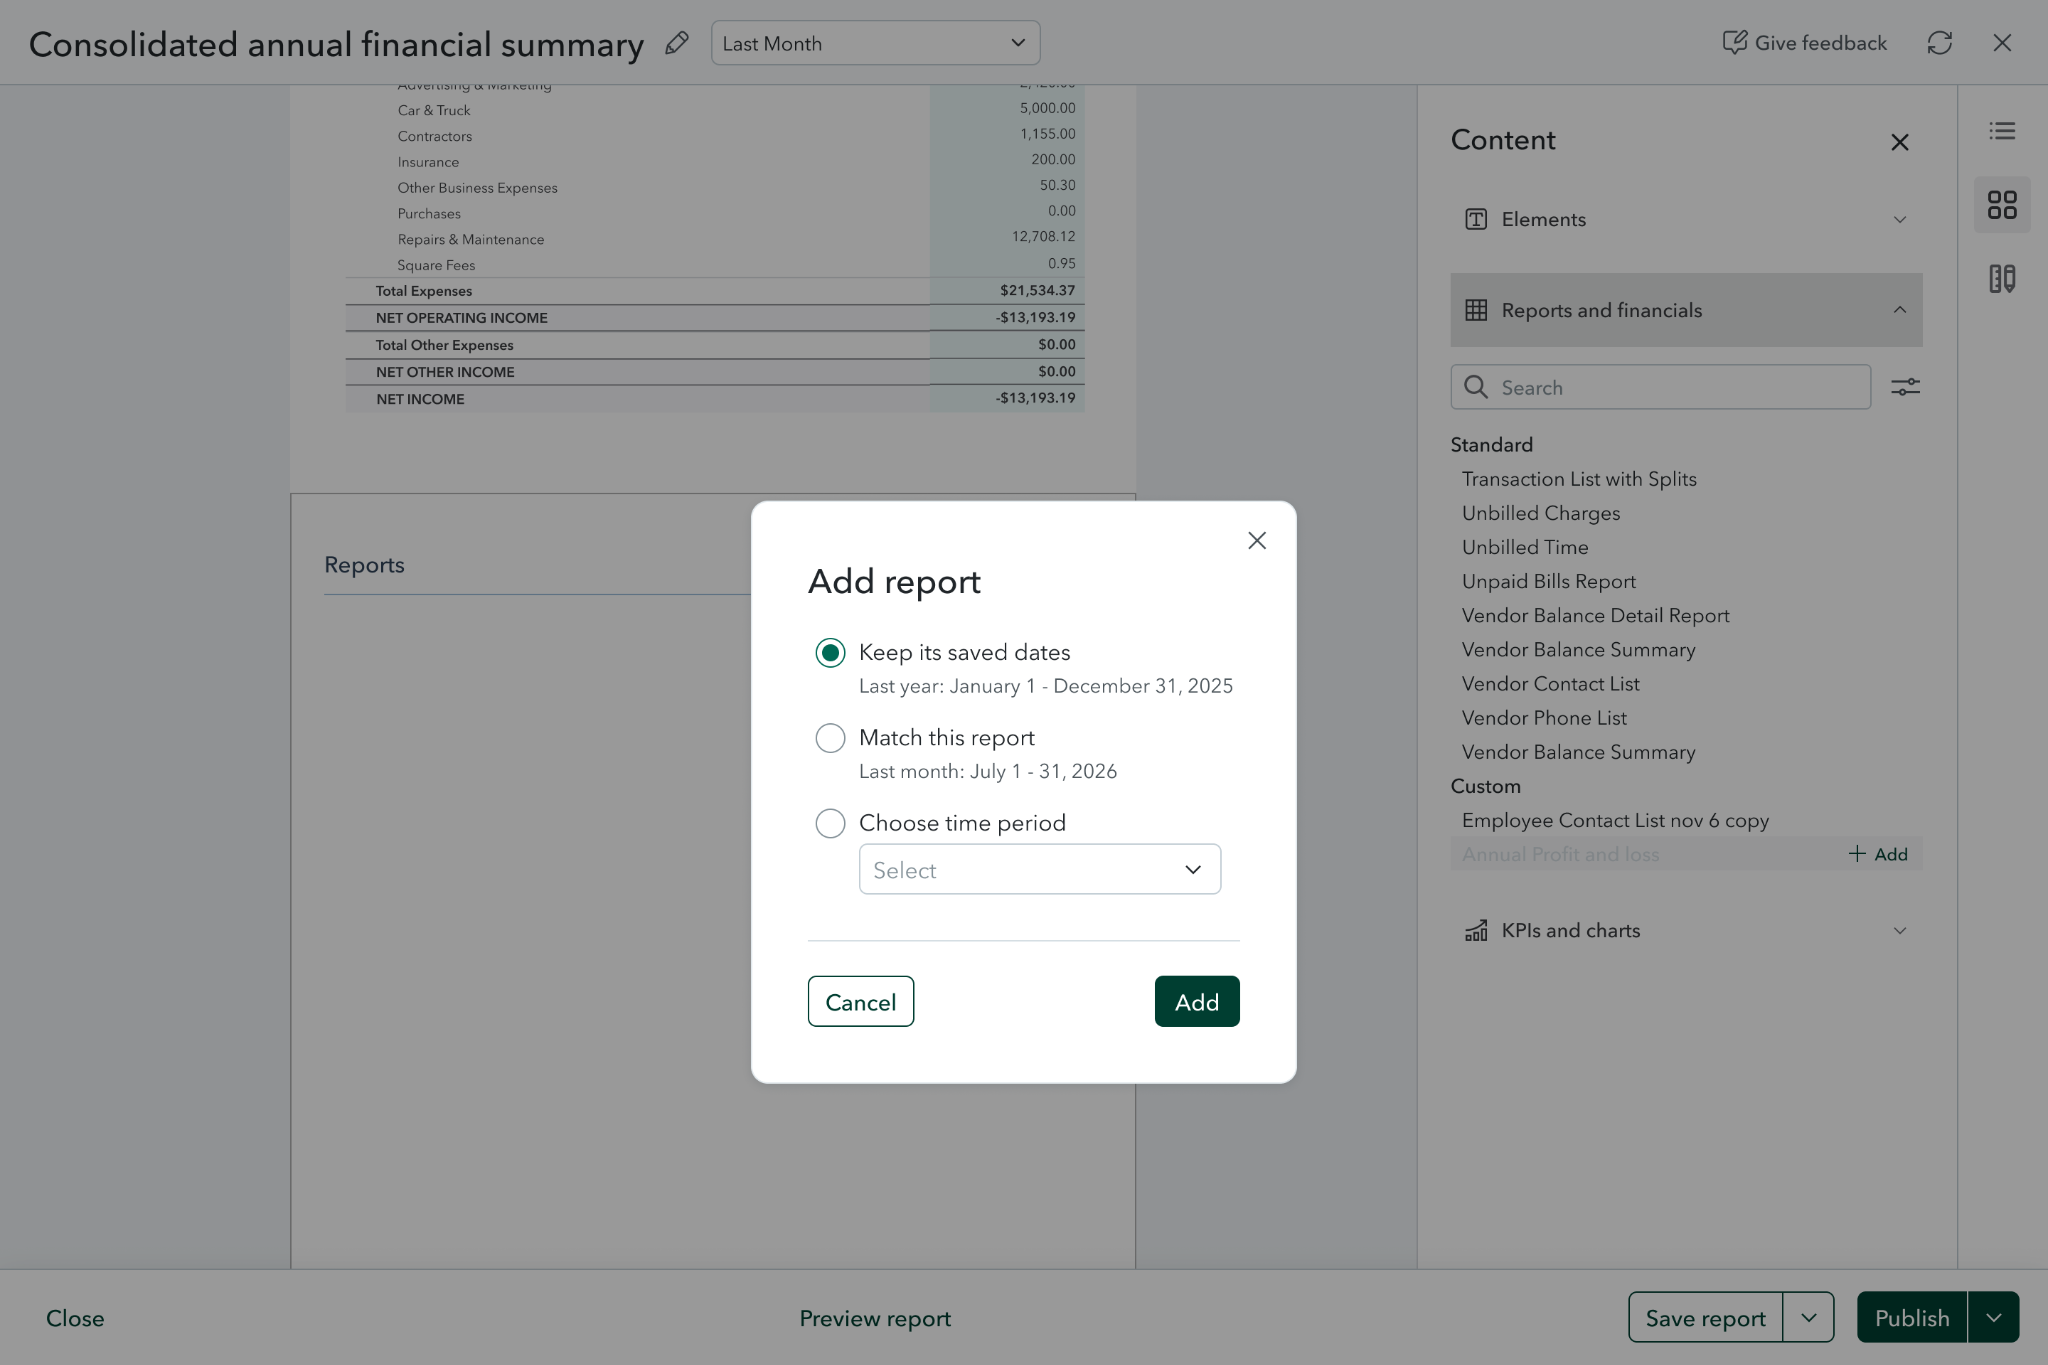Open the design theme icon in sidebar

(x=2002, y=279)
